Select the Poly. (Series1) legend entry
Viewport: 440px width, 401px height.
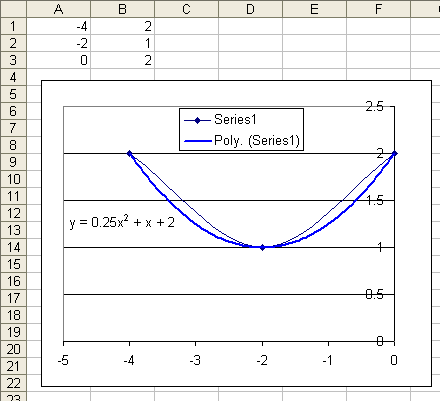point(257,140)
